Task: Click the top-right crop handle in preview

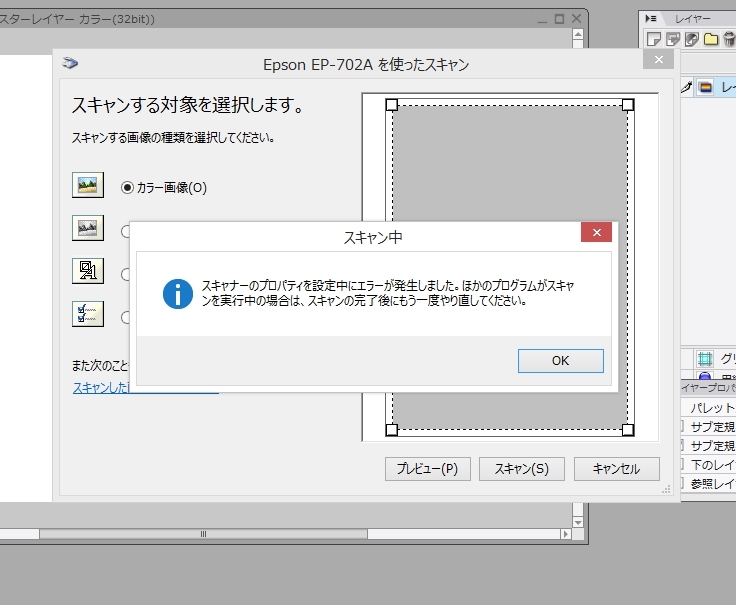Action: (x=628, y=105)
